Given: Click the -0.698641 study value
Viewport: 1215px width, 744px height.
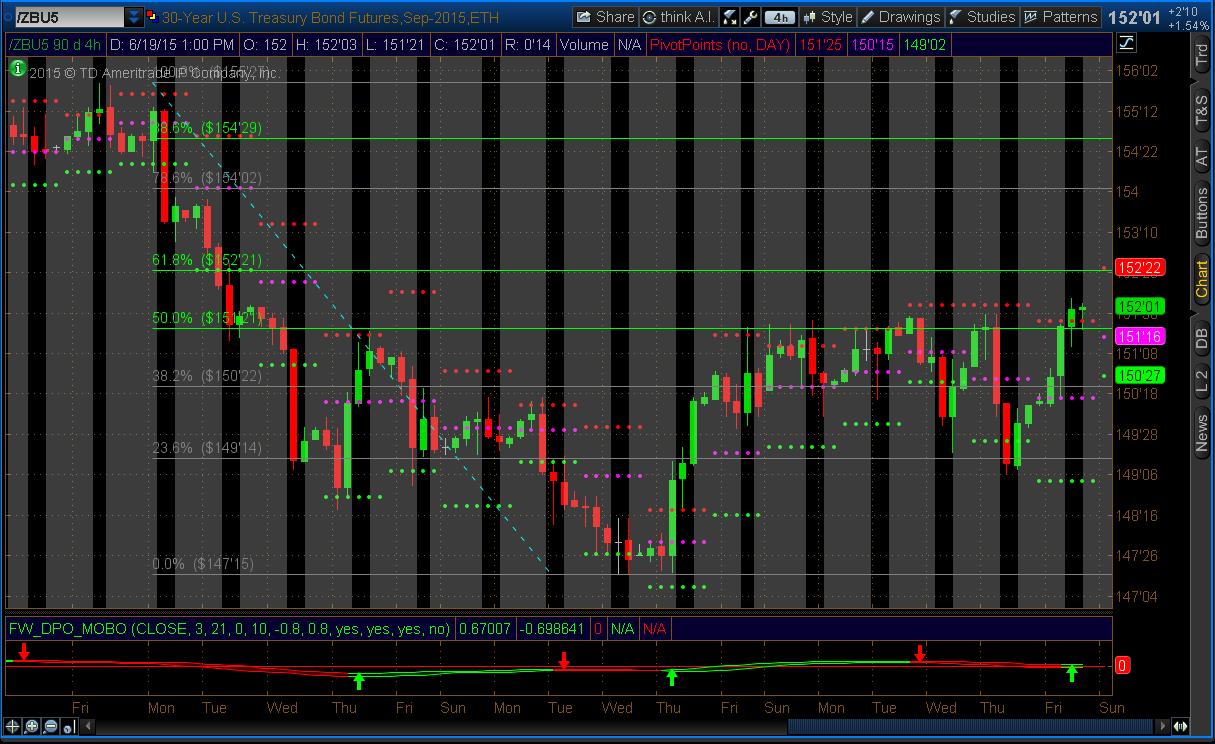Looking at the screenshot, I should coord(553,629).
